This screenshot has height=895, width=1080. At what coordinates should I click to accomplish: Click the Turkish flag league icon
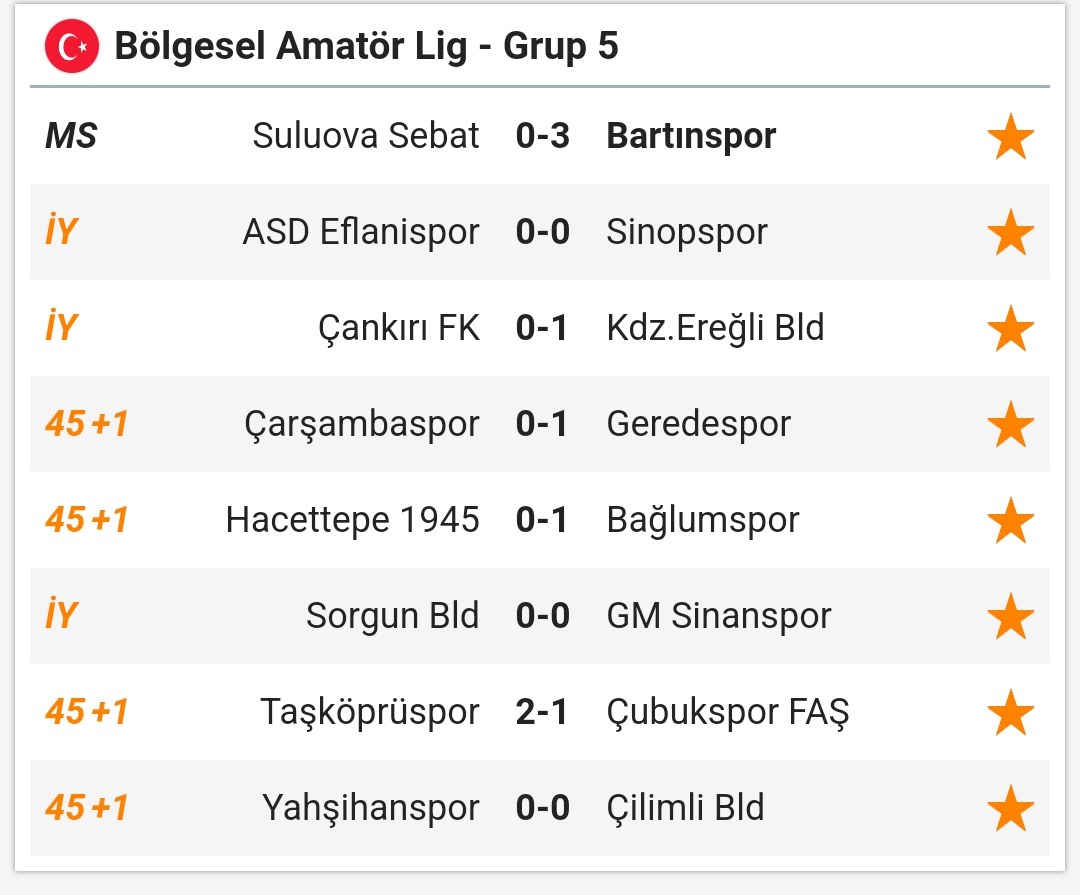point(72,46)
